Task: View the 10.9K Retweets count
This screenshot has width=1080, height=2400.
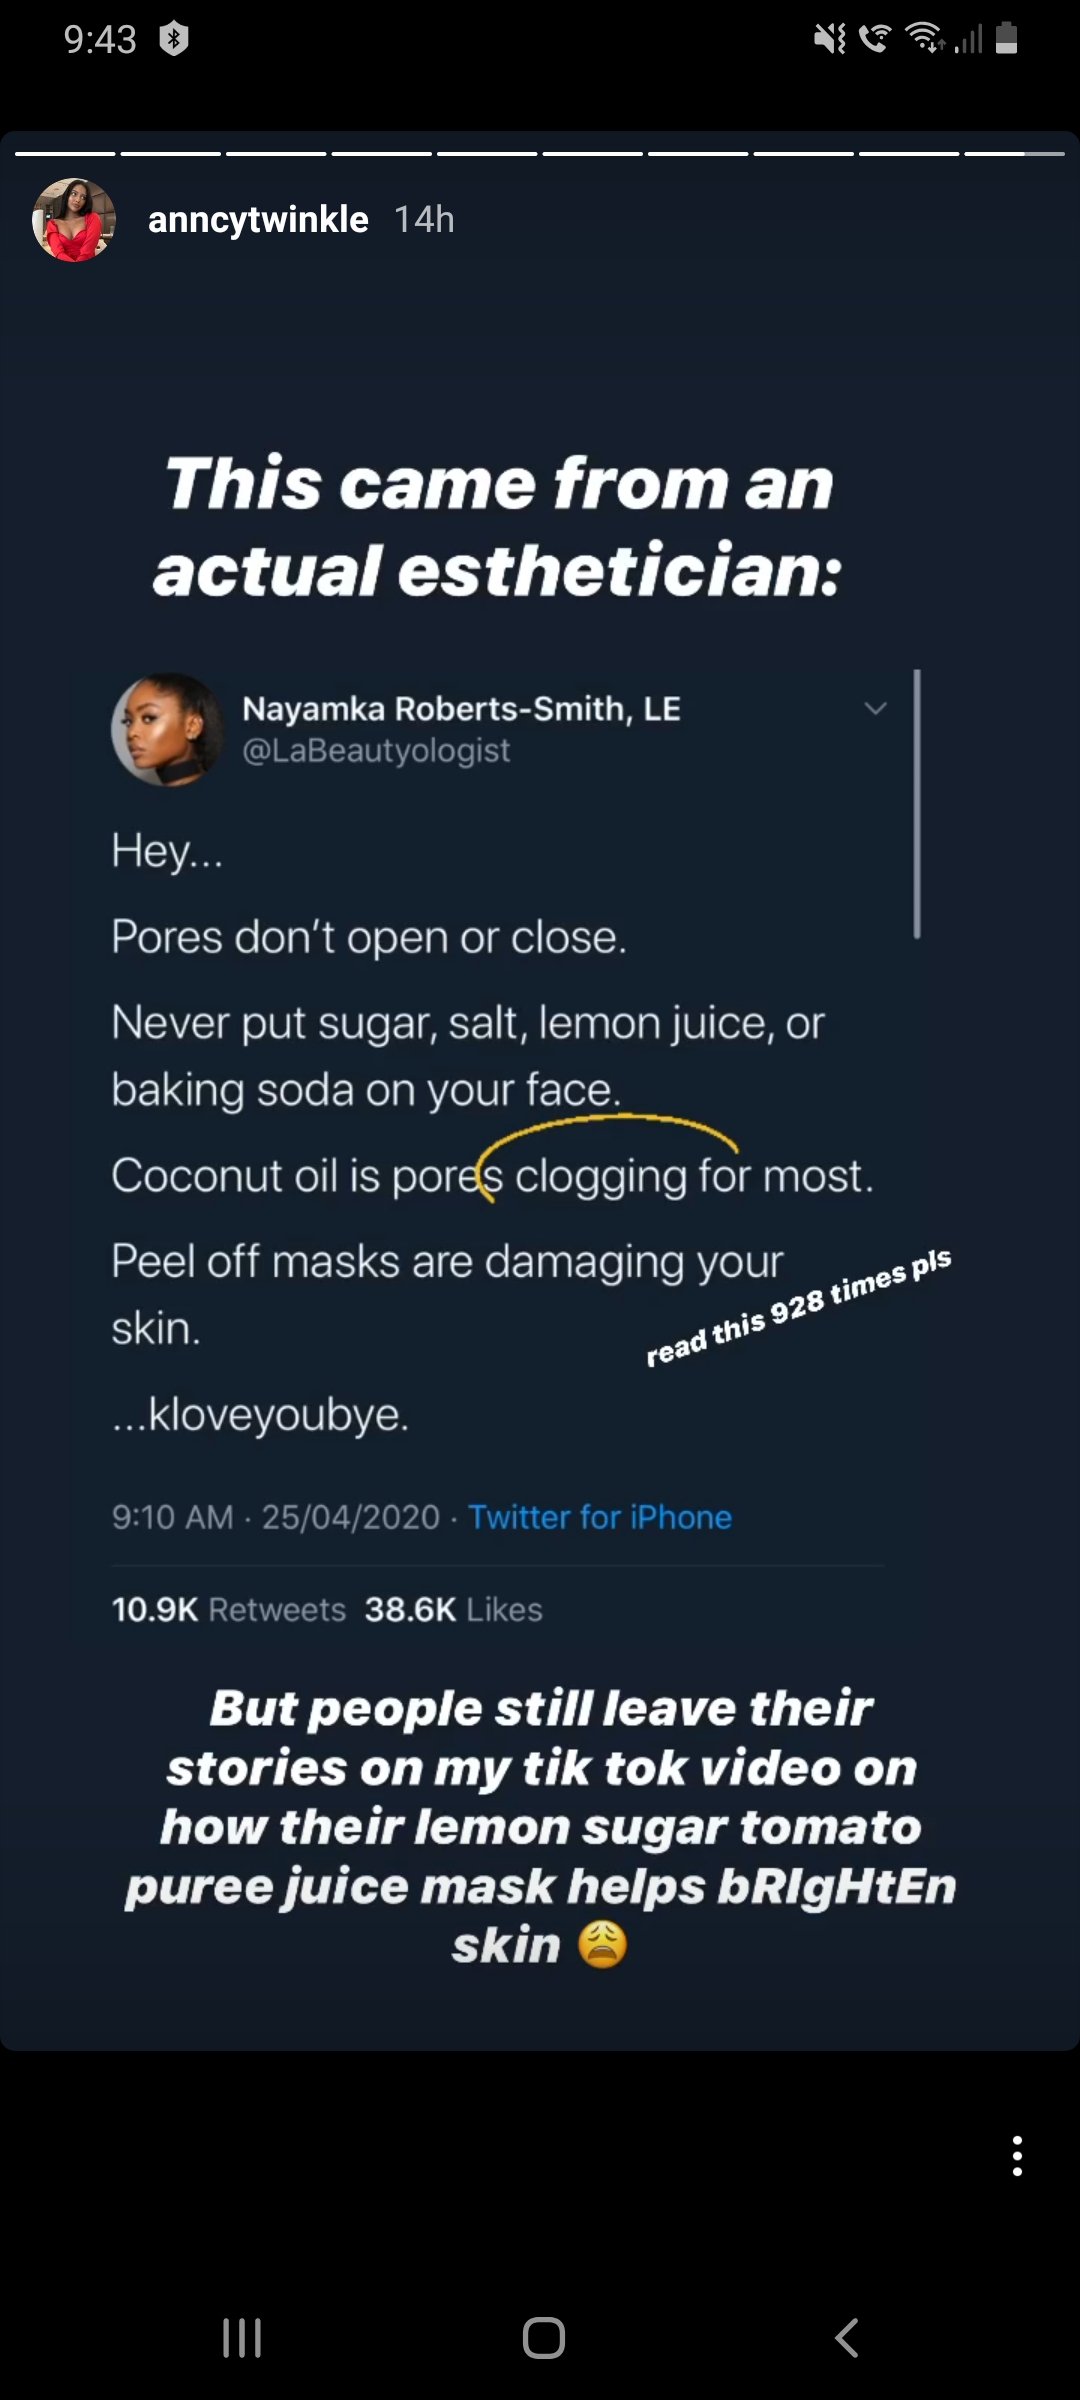Action: (x=228, y=1609)
